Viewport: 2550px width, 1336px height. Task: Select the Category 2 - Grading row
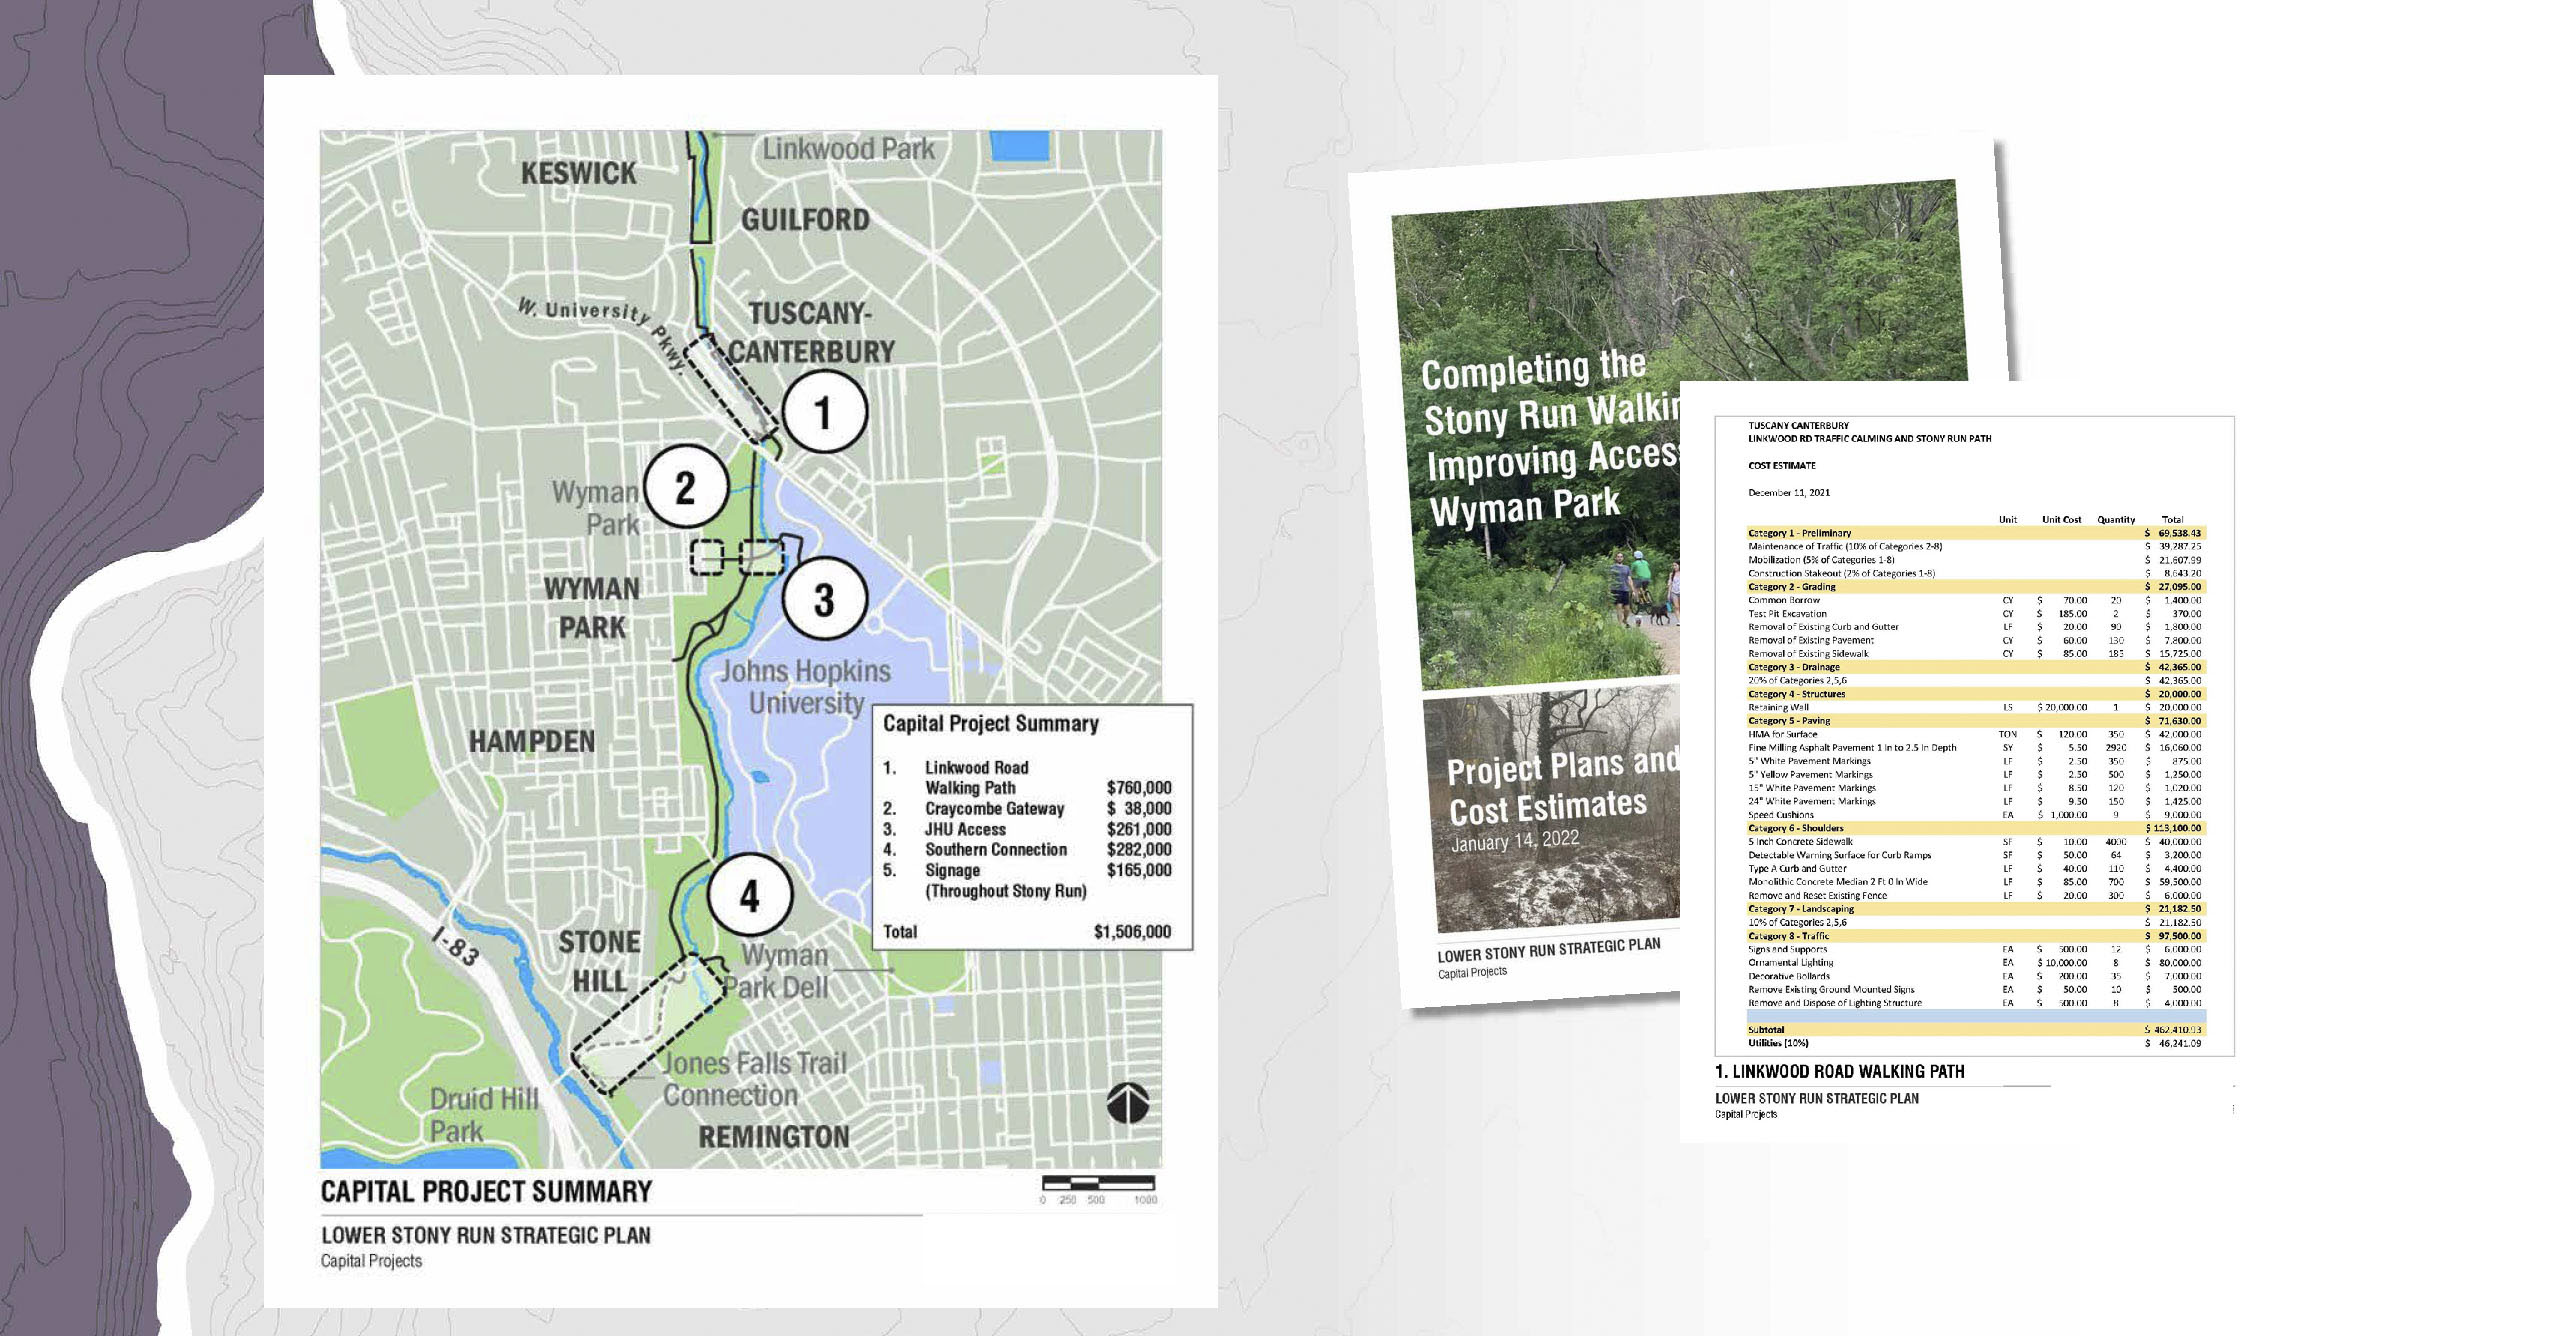click(1975, 587)
